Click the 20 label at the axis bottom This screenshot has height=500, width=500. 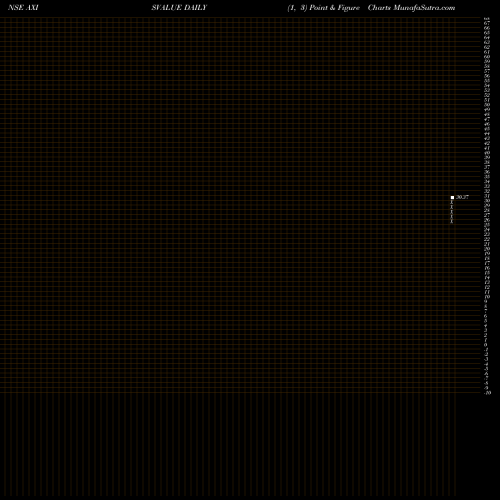[488, 393]
